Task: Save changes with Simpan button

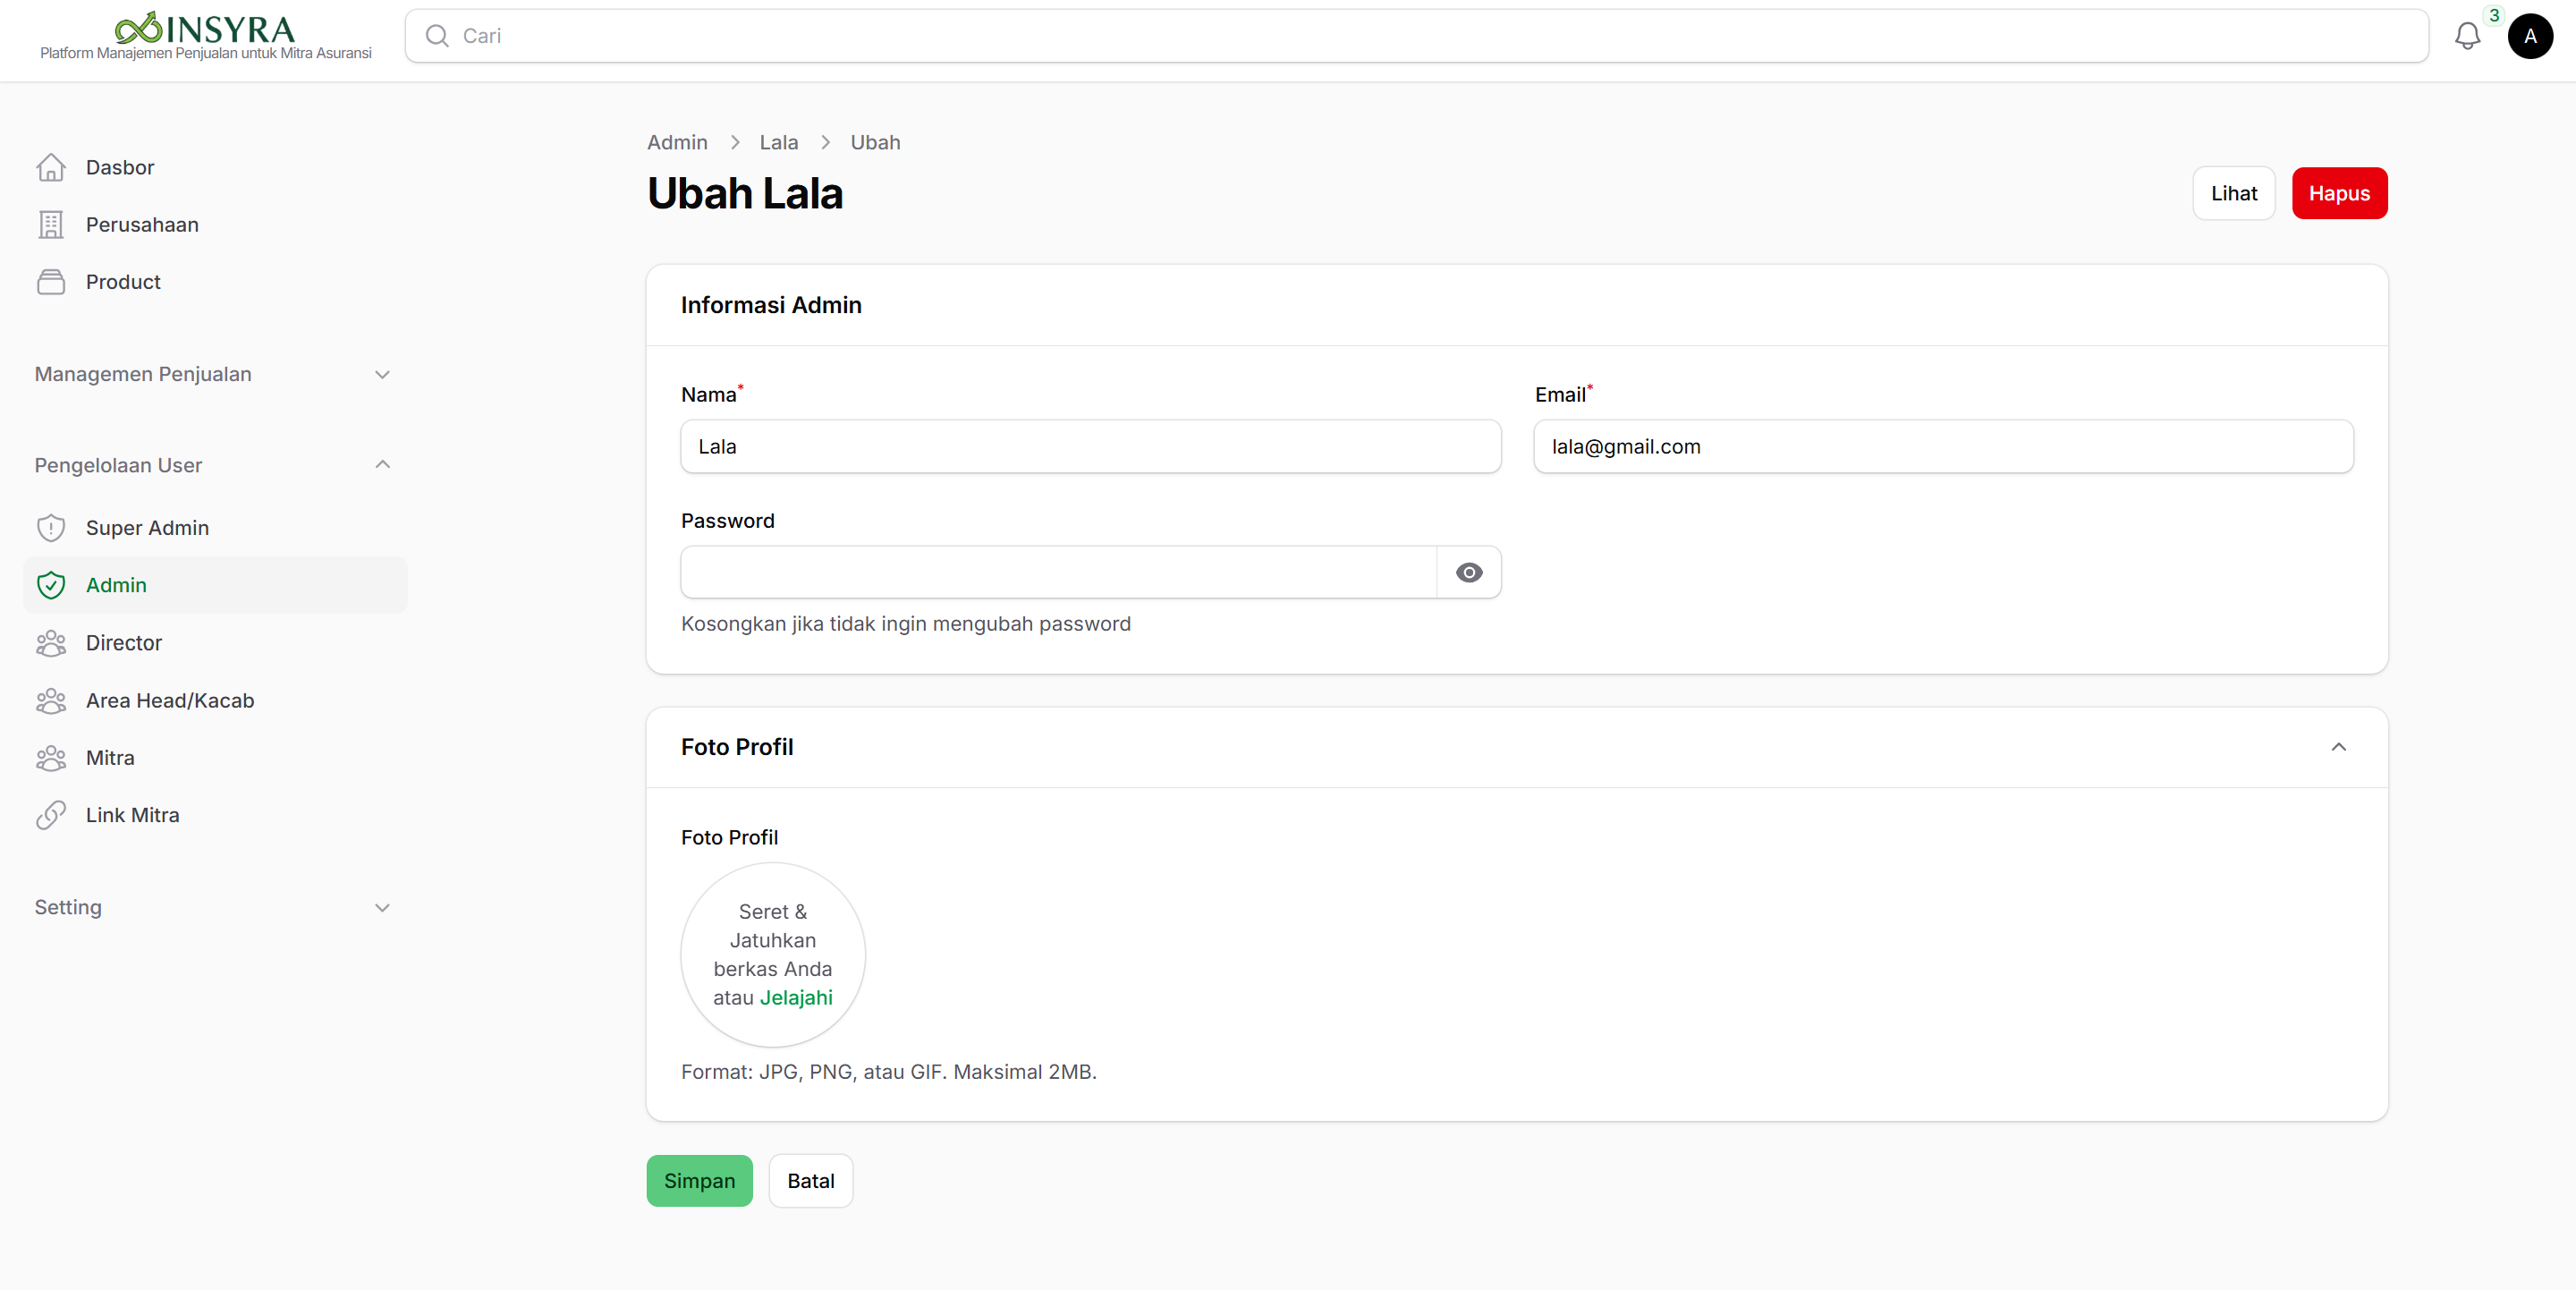Action: click(699, 1181)
